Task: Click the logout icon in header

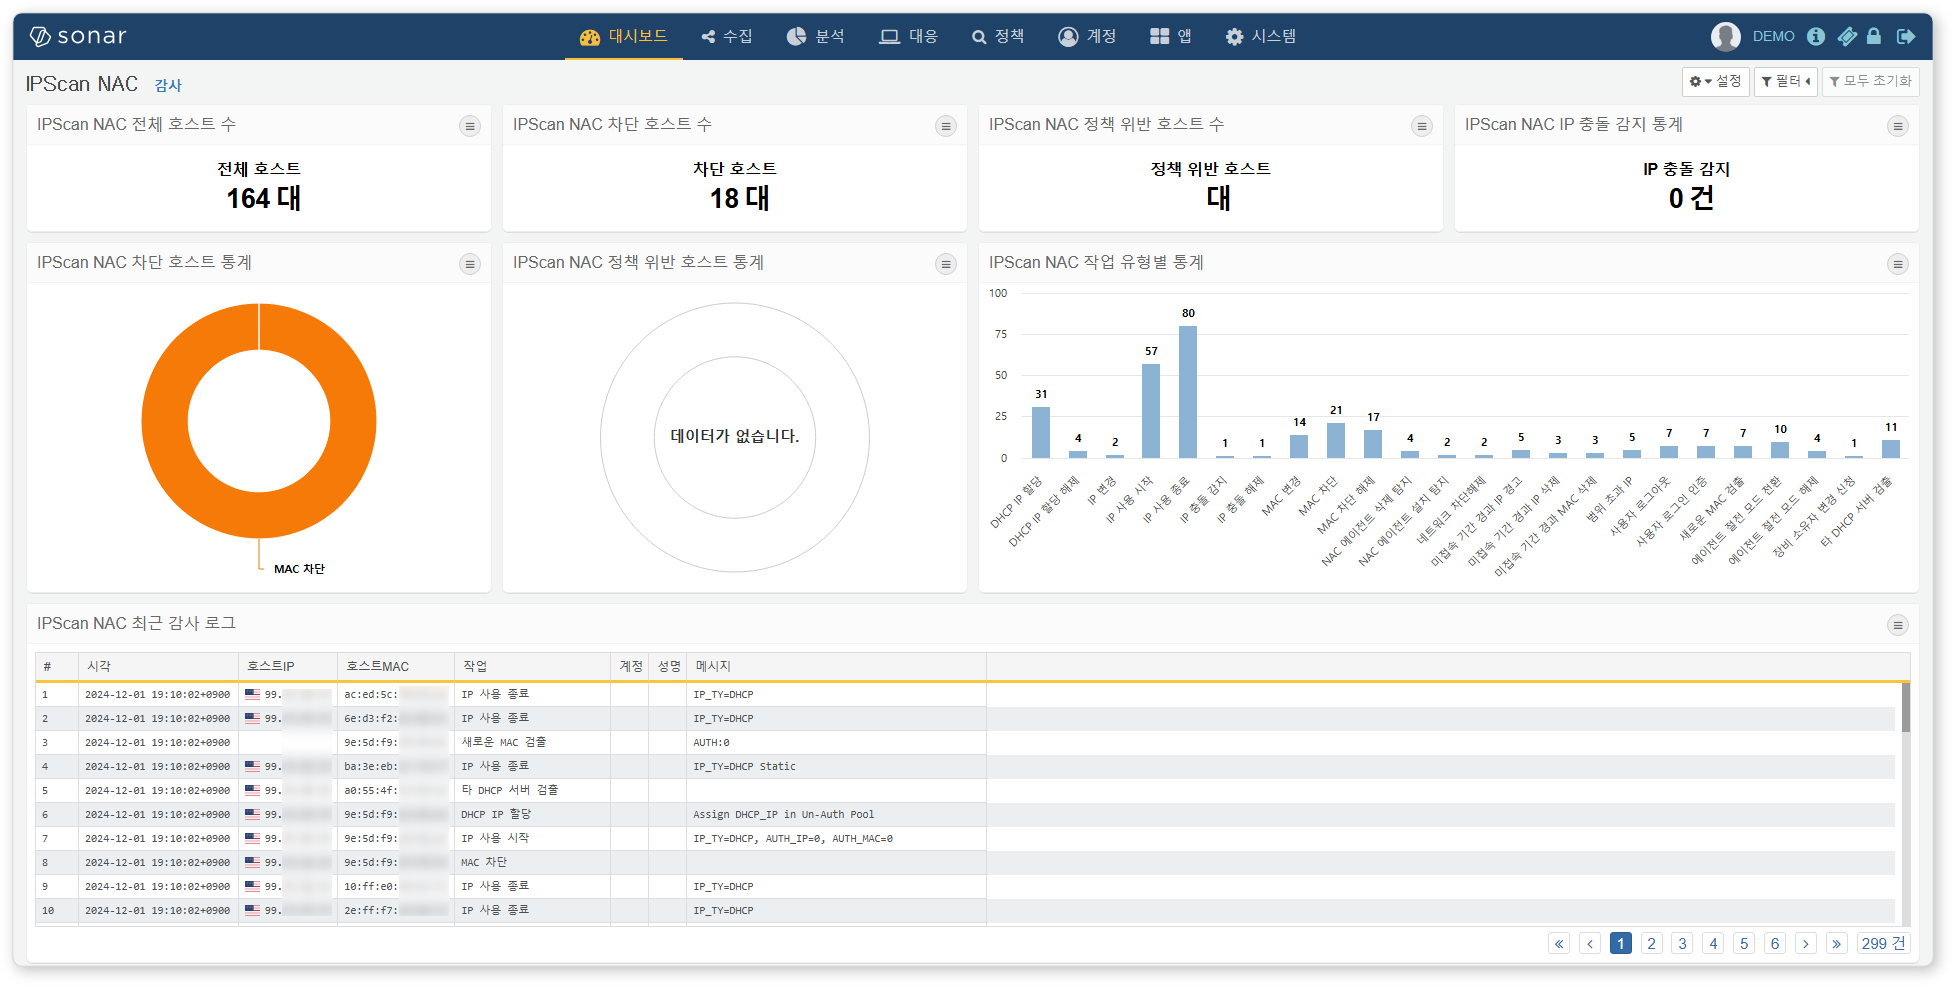Action: (x=1906, y=37)
